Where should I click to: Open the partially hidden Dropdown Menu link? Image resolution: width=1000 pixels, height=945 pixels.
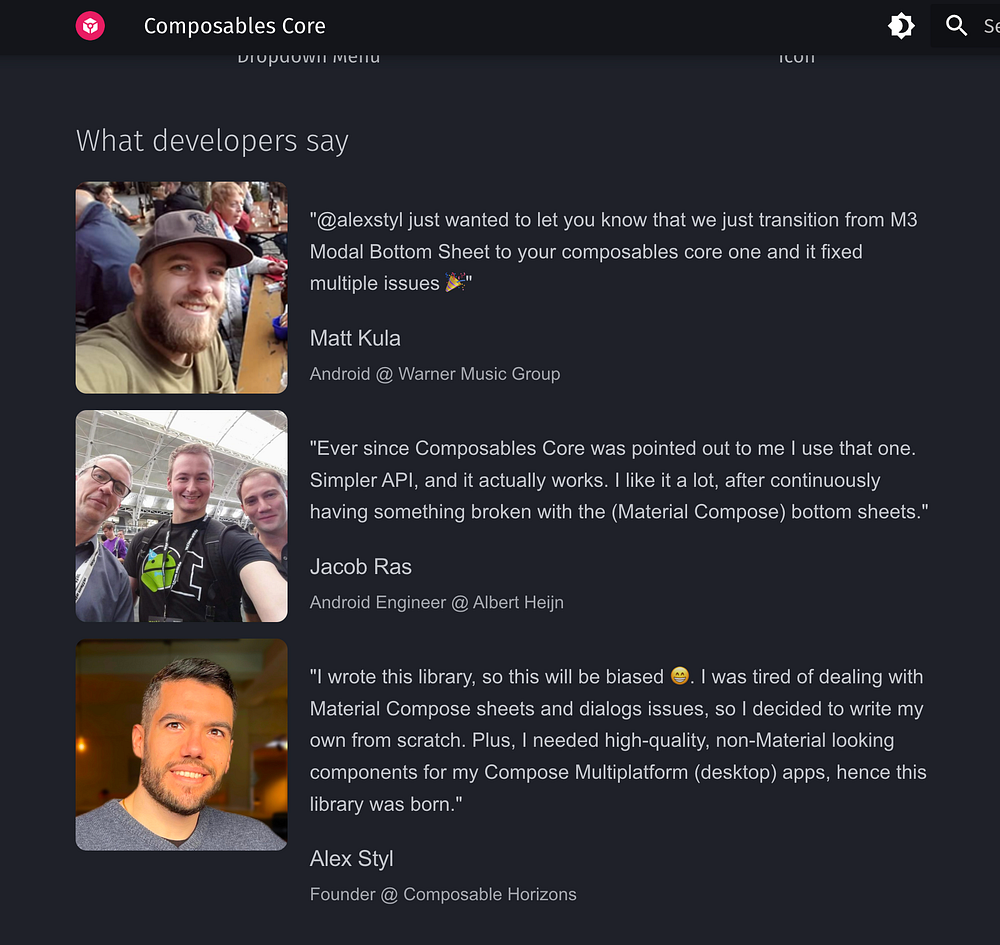point(309,58)
